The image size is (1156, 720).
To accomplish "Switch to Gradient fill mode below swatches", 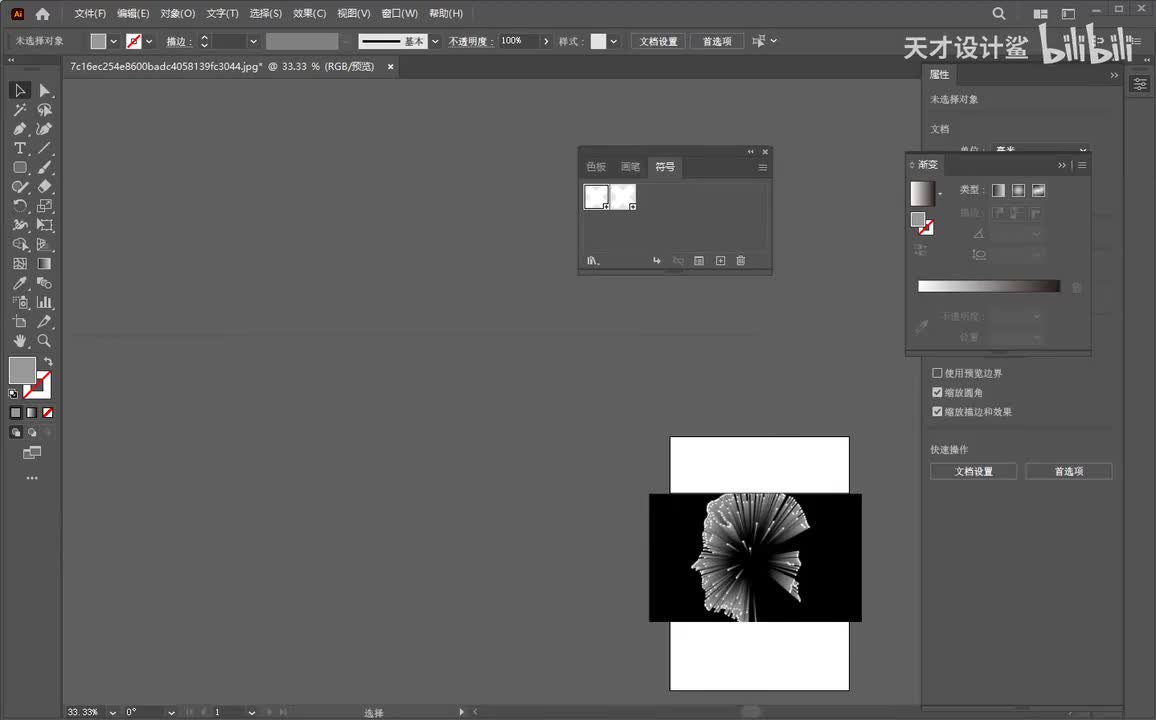I will click(32, 413).
